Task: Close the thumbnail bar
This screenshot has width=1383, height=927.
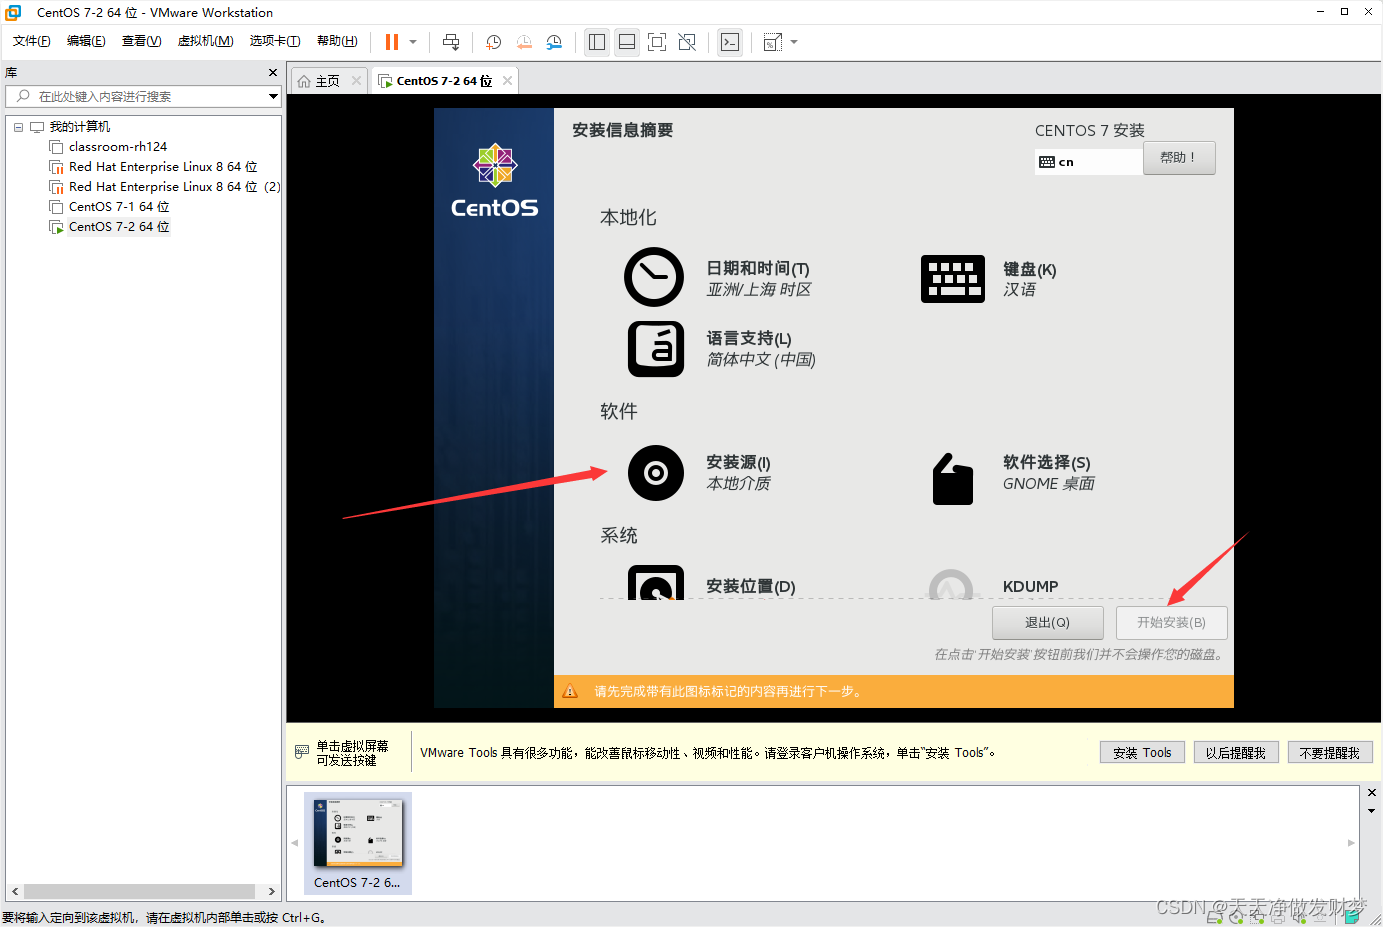Action: pos(1372,793)
